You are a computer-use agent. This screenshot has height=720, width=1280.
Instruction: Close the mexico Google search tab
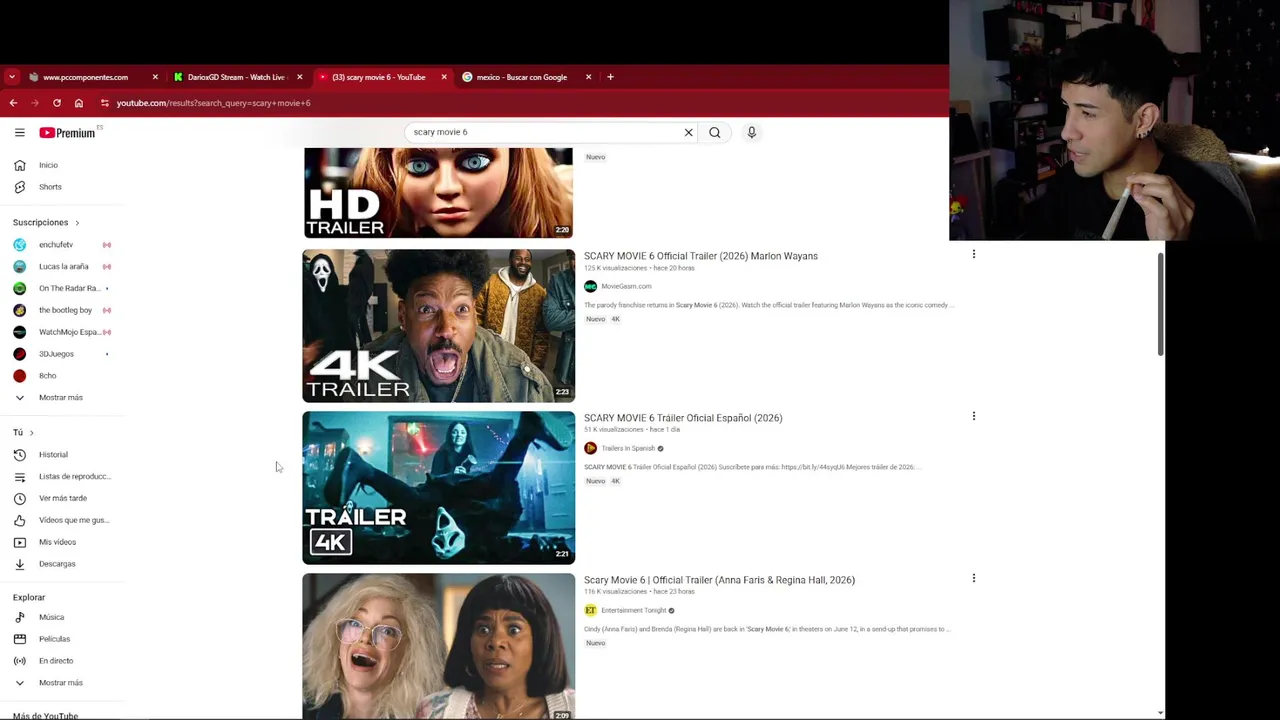coord(588,77)
